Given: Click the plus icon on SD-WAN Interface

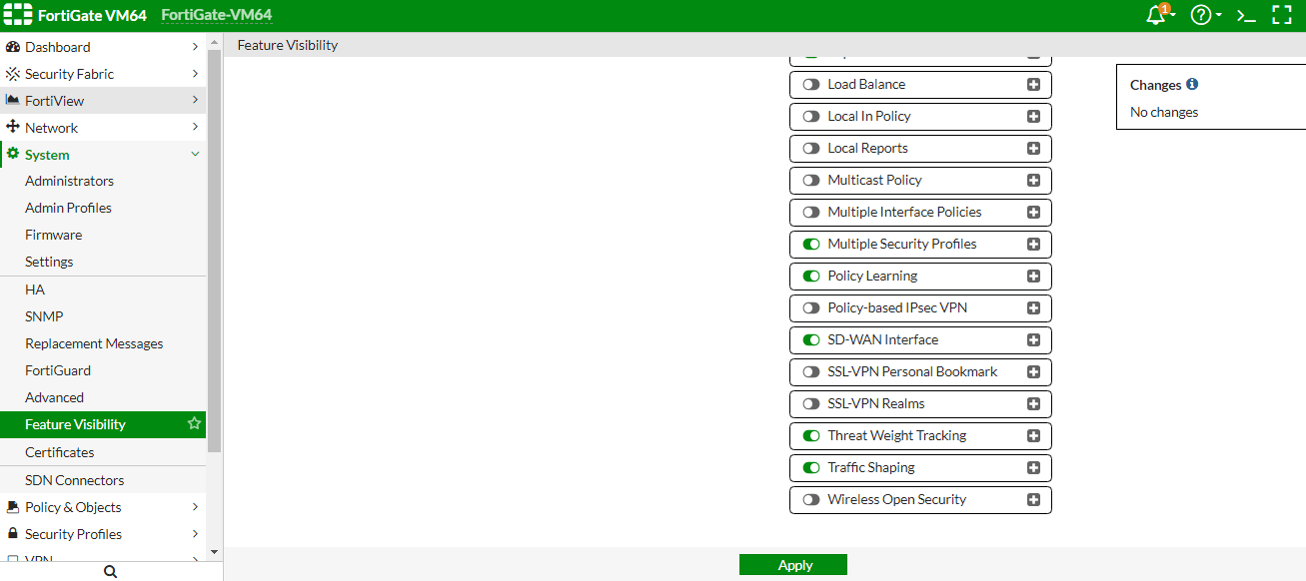Looking at the screenshot, I should 1034,341.
